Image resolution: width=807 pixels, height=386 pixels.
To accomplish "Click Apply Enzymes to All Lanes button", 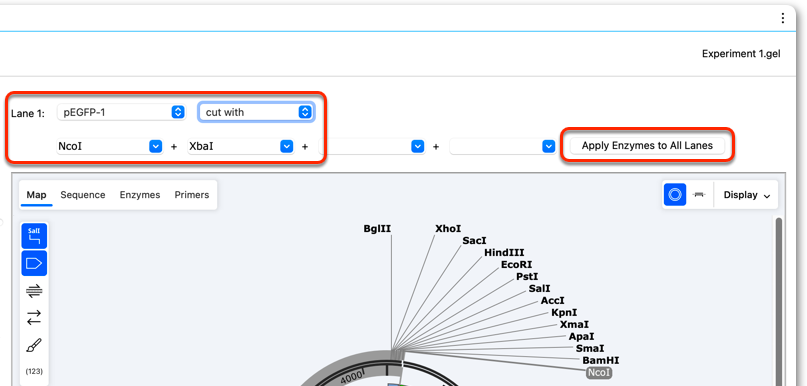I will (x=647, y=146).
